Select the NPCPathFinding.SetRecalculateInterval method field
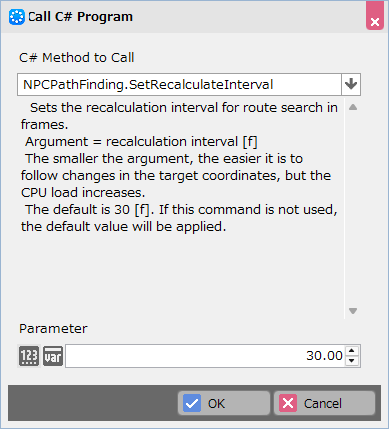The height and width of the screenshot is (429, 389). pos(179,85)
